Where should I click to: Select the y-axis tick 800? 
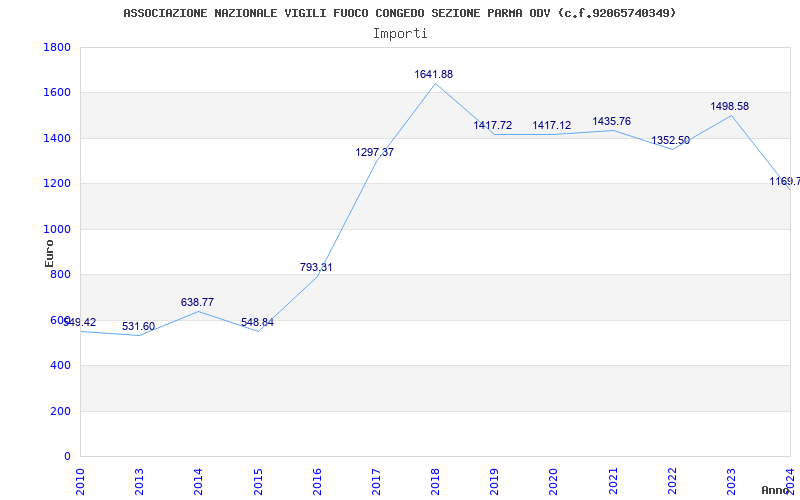pyautogui.click(x=60, y=275)
